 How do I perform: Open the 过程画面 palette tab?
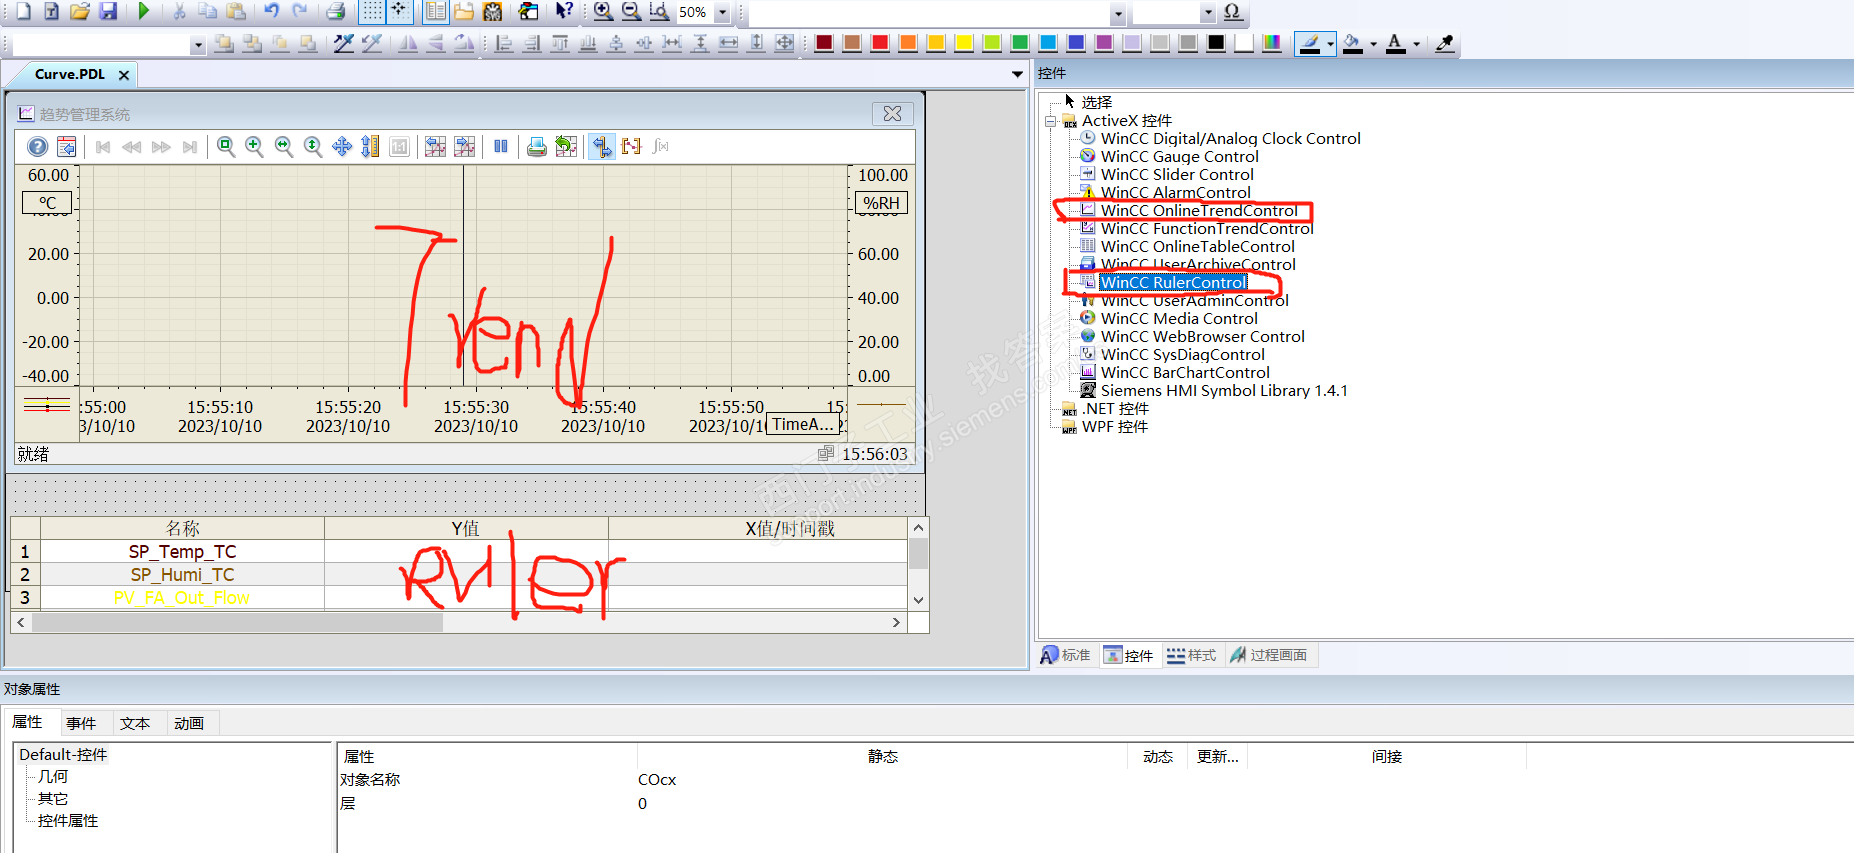[x=1269, y=655]
